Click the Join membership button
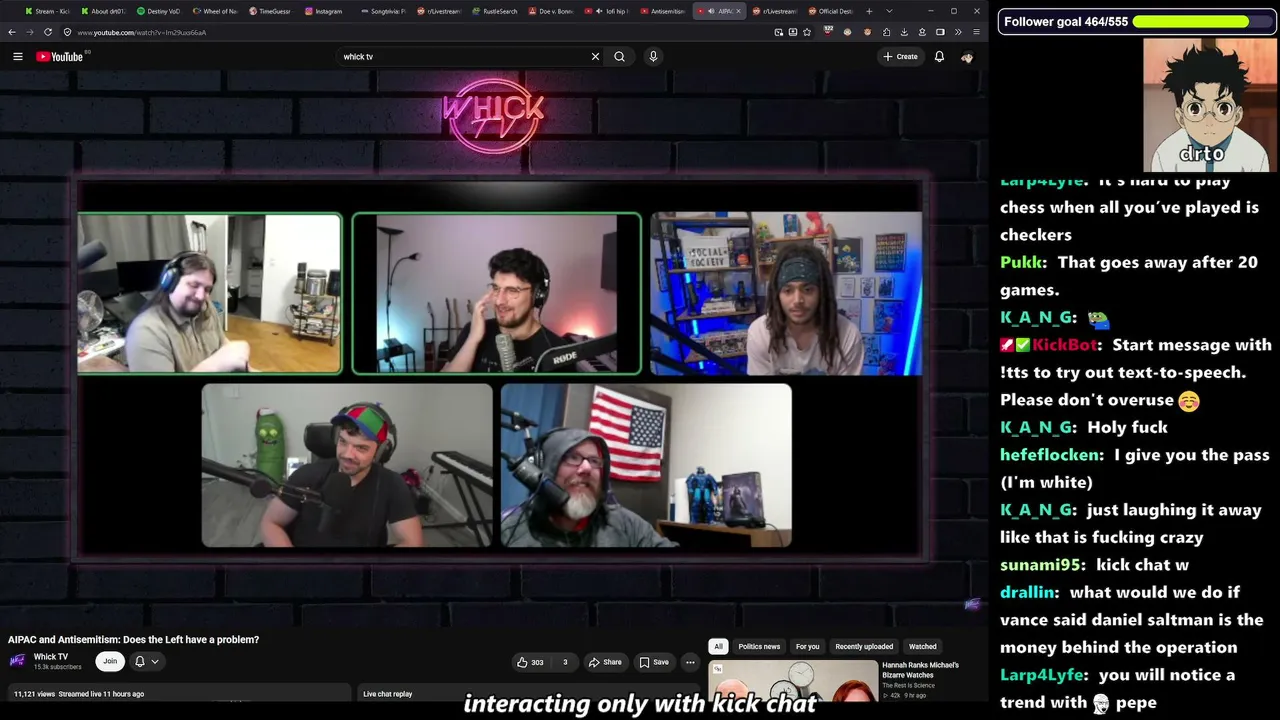Viewport: 1280px width, 720px height. 110,661
